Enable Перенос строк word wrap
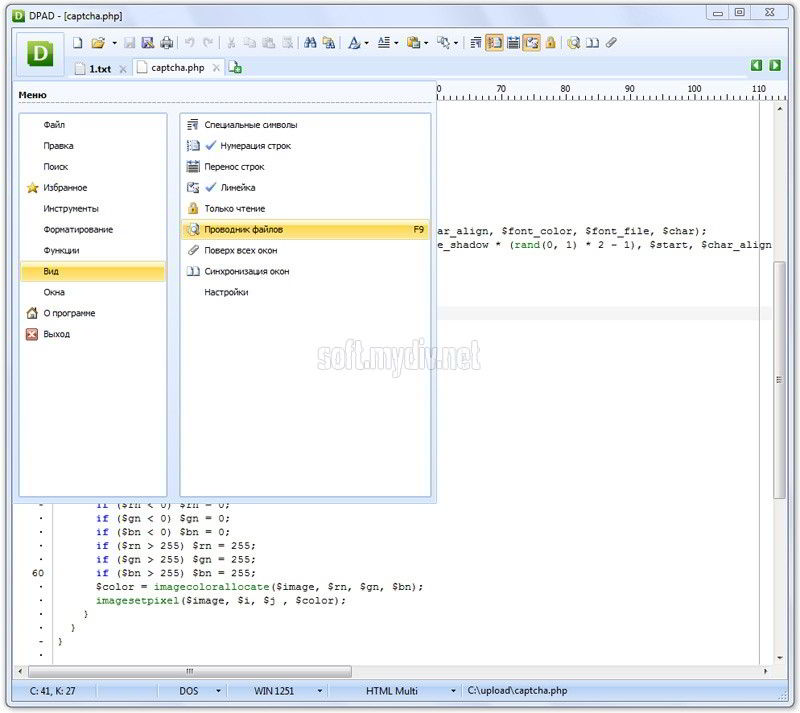This screenshot has height=713, width=800. point(234,167)
